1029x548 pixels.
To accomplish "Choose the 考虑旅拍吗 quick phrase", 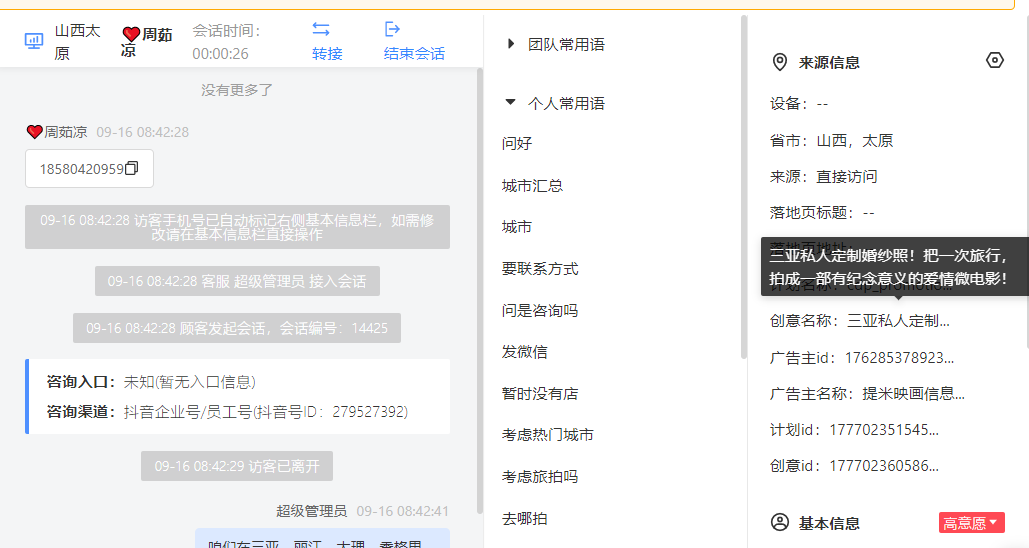I will coord(540,477).
